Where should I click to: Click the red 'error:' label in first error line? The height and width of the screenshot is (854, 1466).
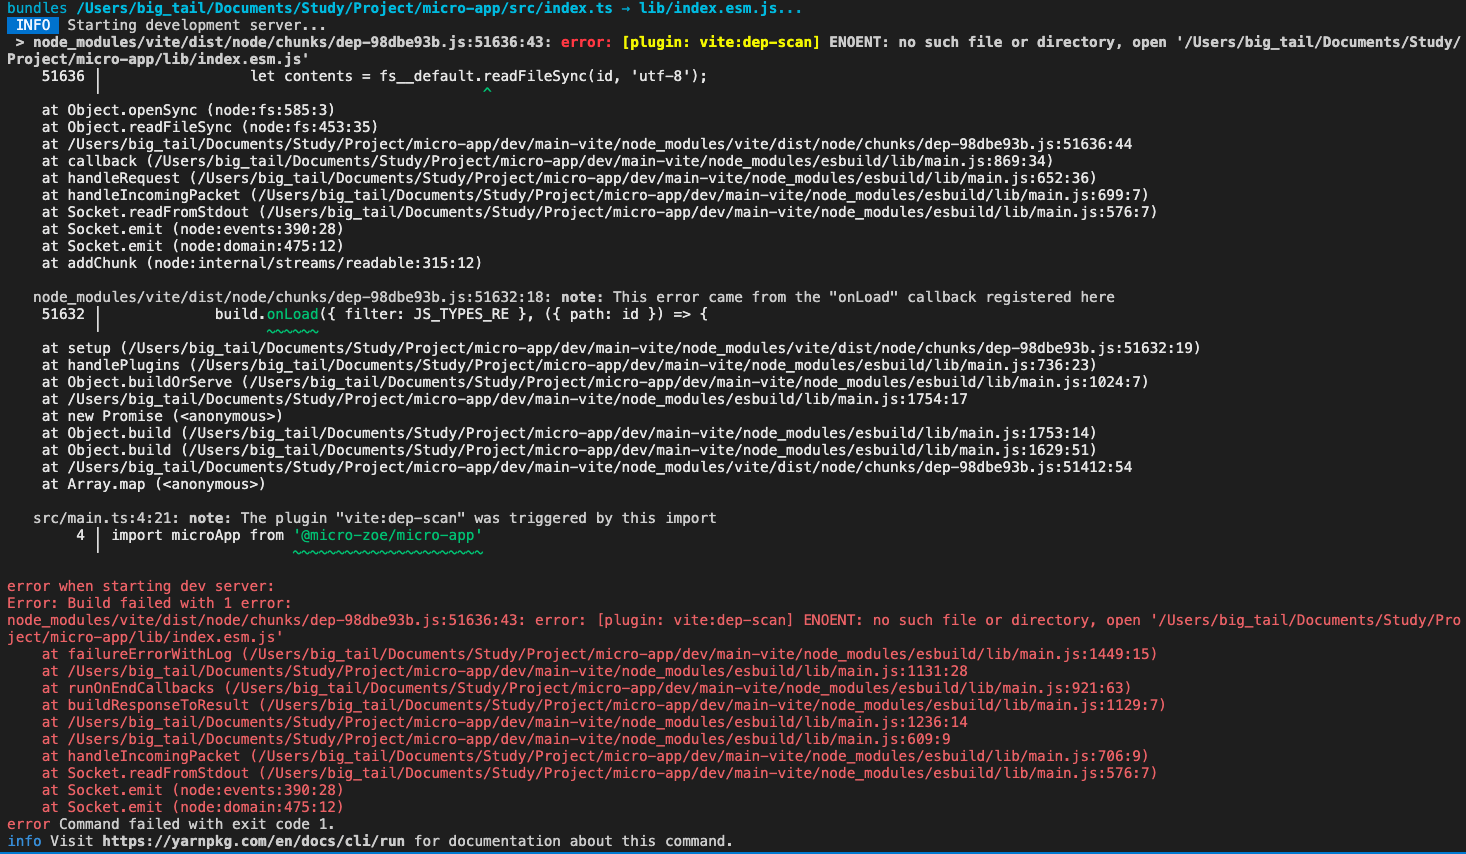(586, 42)
